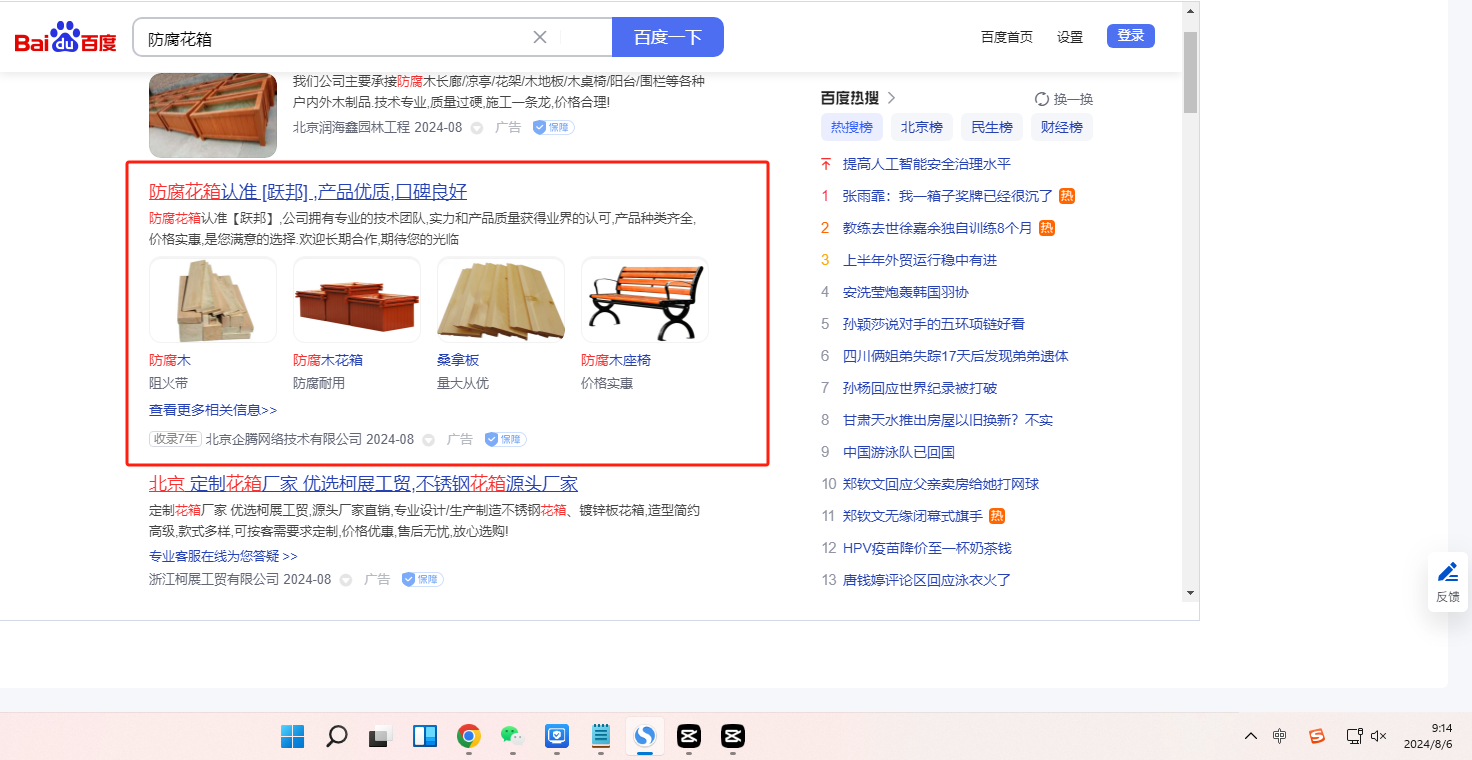Open the orange park bench thumbnail
1472x760 pixels.
pos(645,300)
